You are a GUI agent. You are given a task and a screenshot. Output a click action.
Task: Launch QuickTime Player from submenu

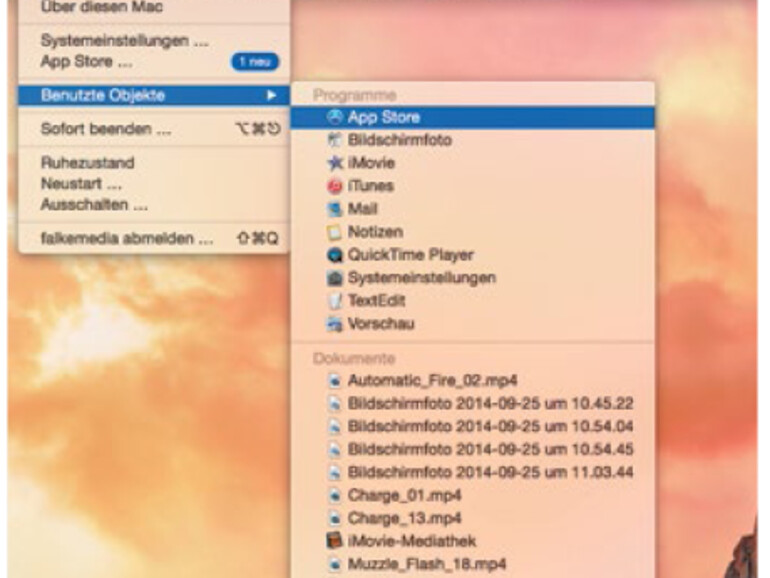click(x=472, y=255)
